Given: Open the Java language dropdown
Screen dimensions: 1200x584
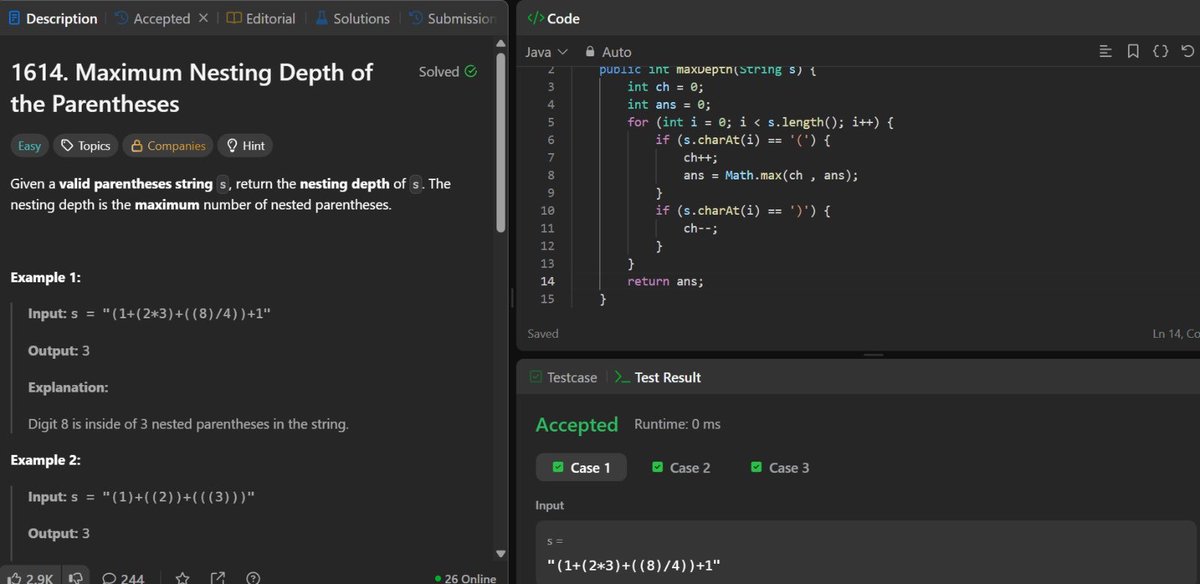Looking at the screenshot, I should pos(546,51).
